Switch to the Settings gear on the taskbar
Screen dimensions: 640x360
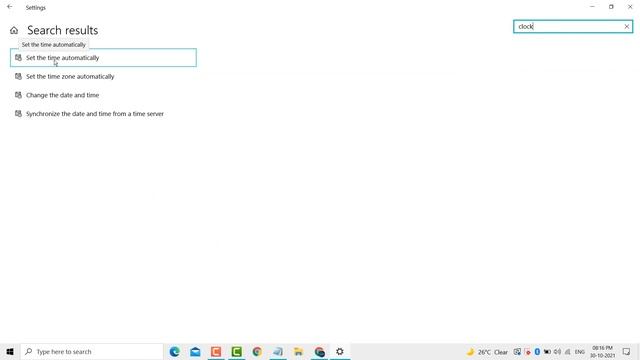pos(340,351)
